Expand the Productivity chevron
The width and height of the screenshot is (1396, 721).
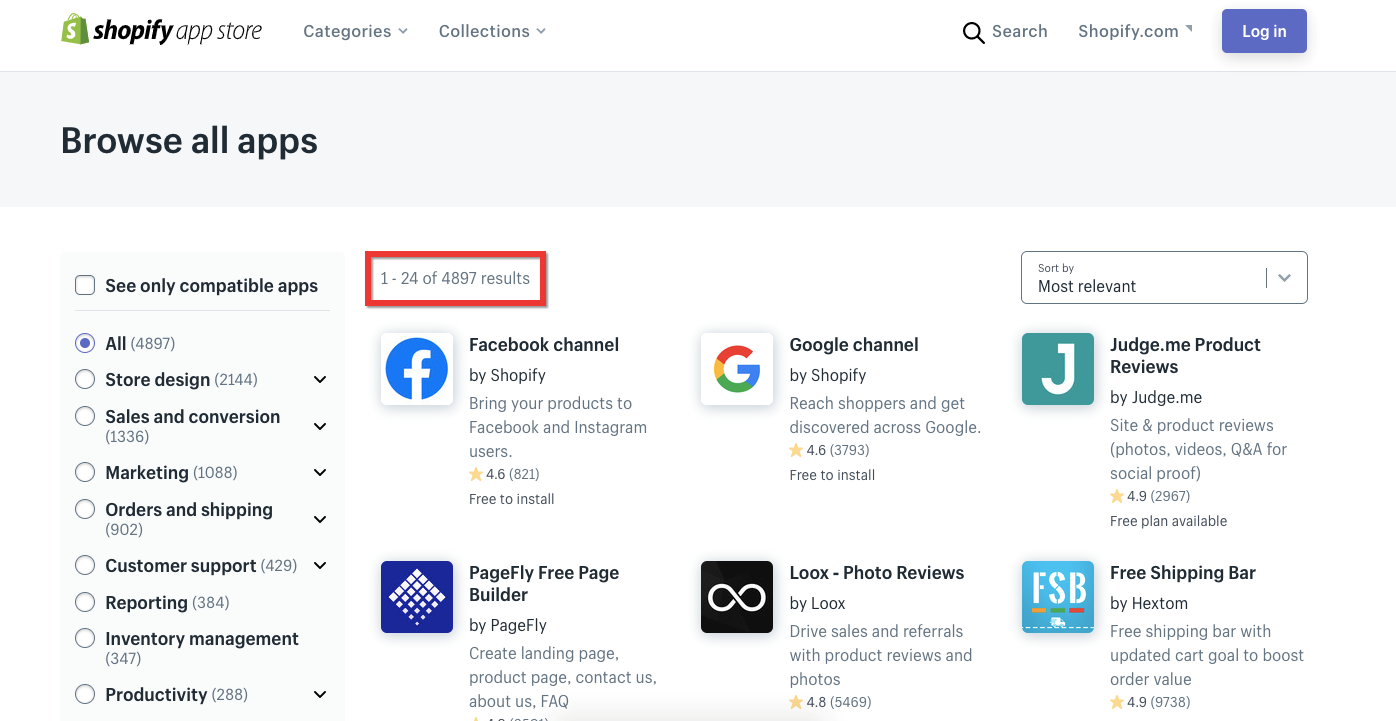pyautogui.click(x=320, y=694)
